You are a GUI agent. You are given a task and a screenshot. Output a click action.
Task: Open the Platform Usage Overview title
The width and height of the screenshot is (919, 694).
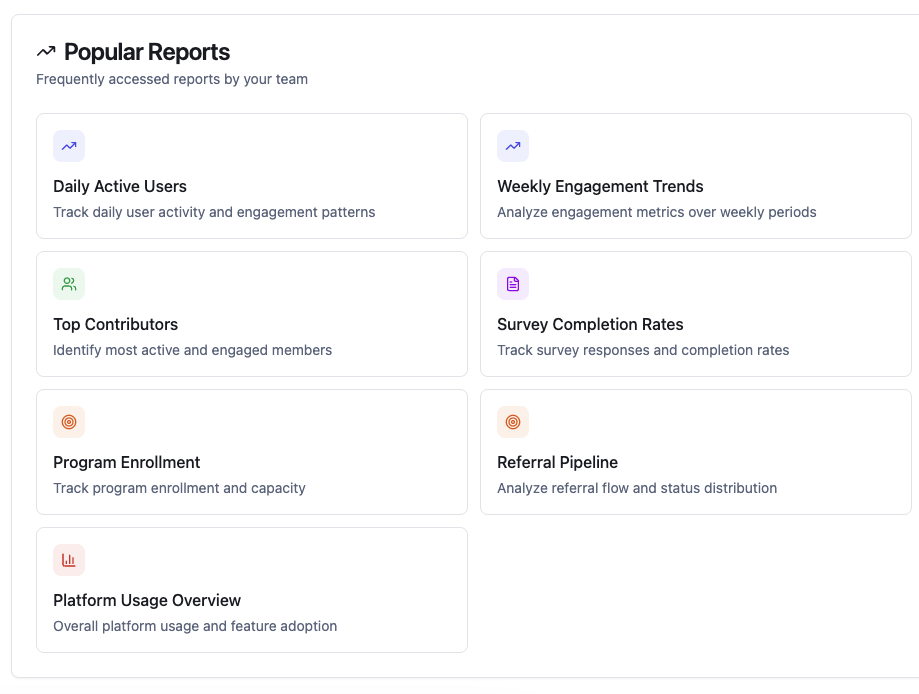coord(147,600)
